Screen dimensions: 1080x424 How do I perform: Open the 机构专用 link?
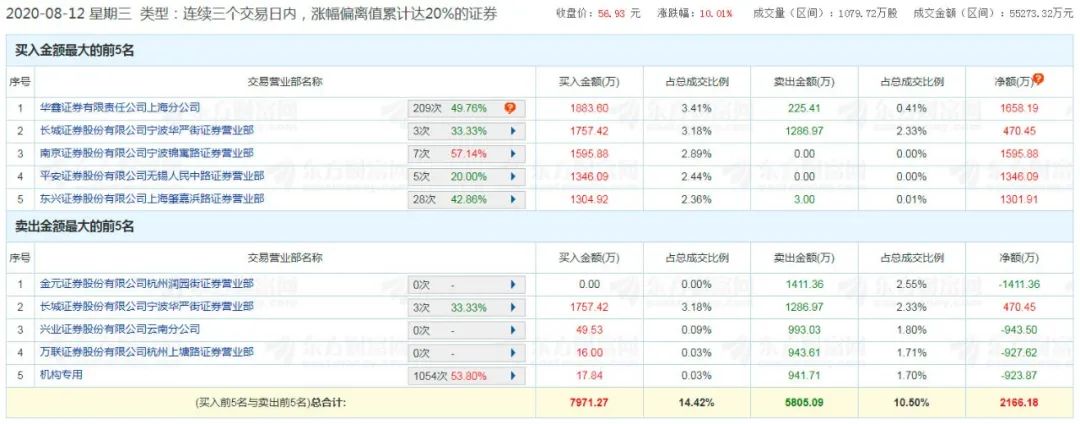(x=61, y=374)
